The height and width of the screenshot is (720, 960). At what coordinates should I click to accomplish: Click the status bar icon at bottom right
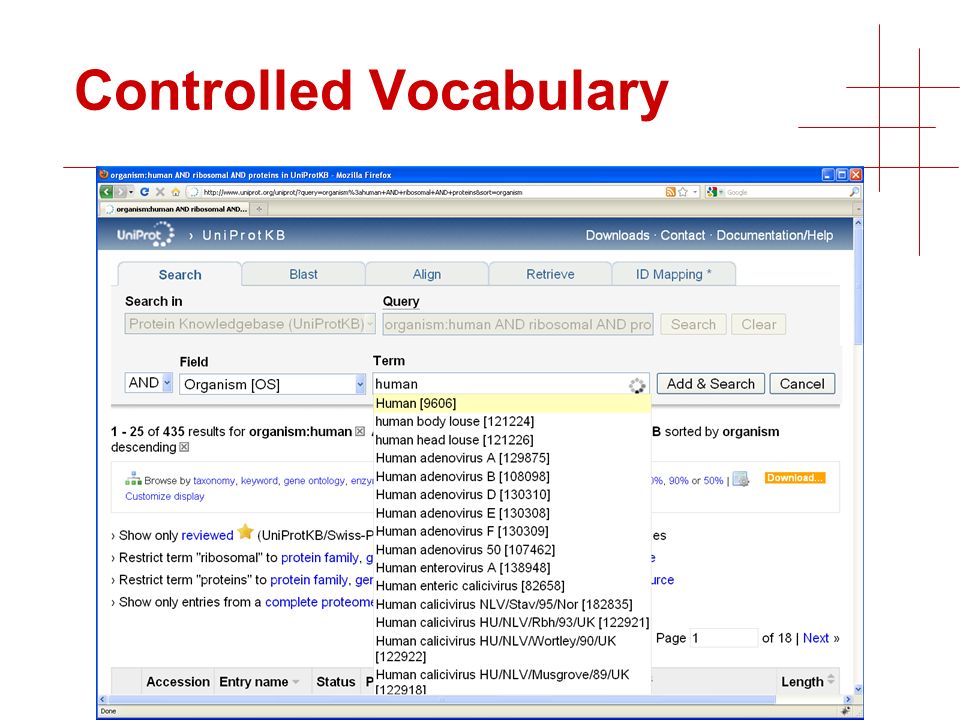[x=846, y=711]
